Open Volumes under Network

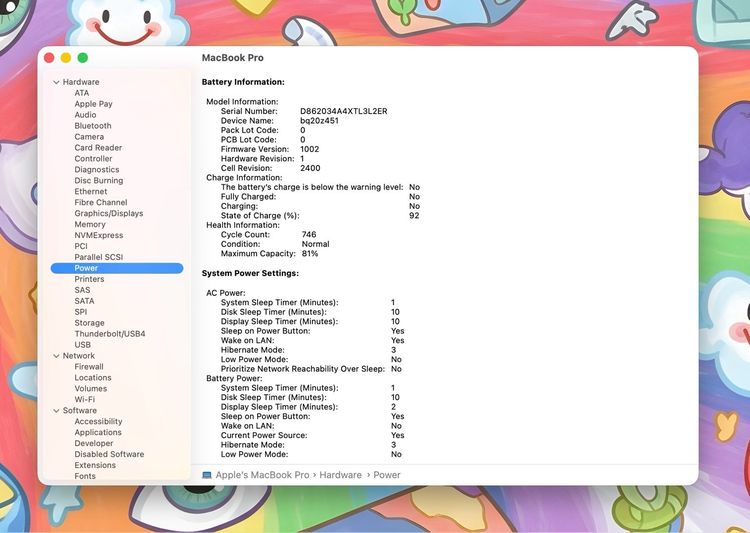(90, 389)
